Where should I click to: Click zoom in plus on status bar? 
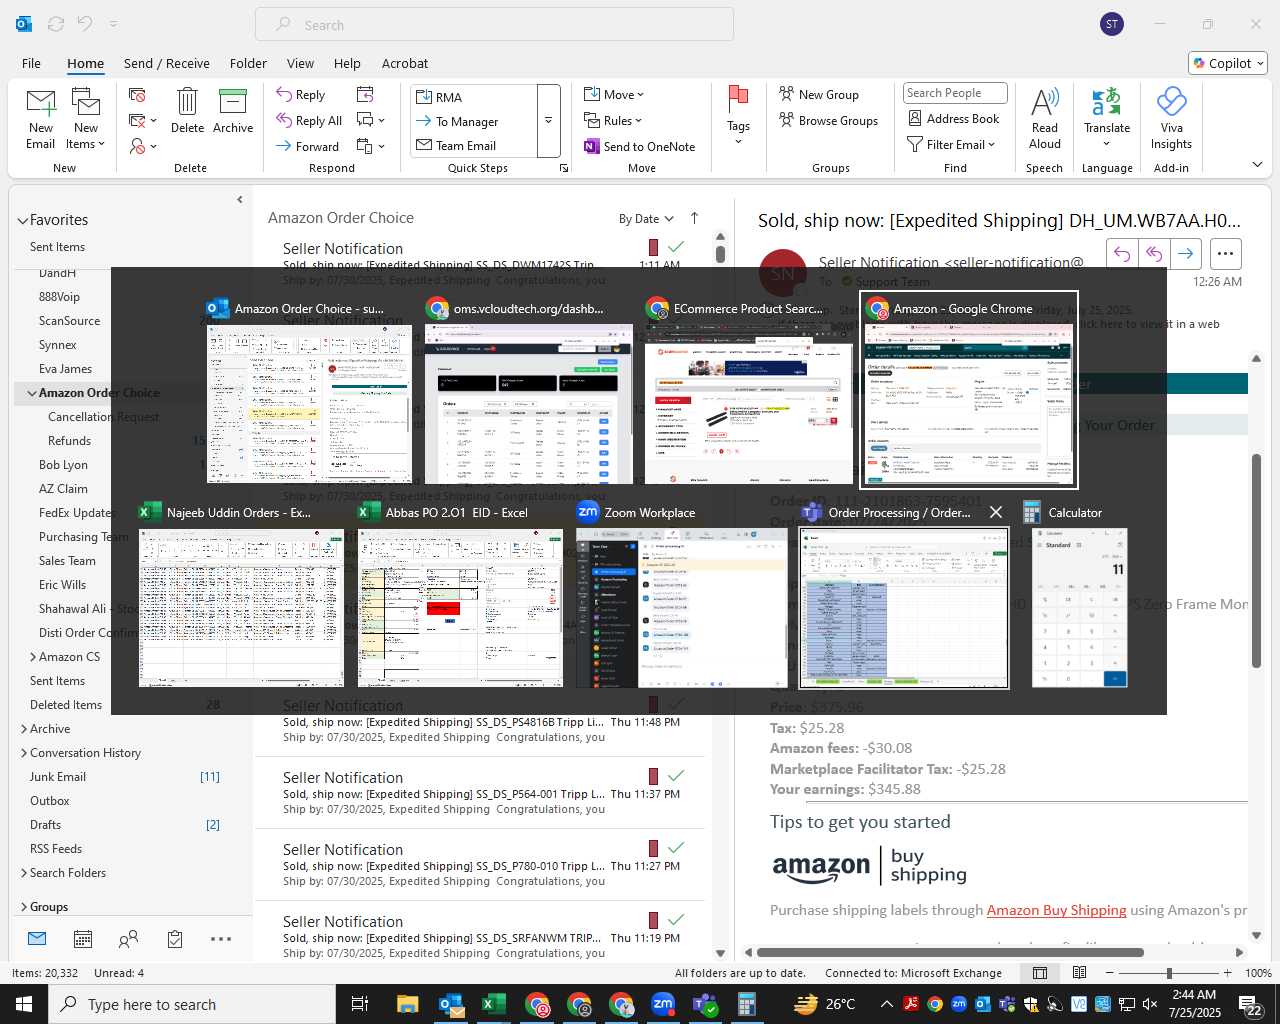point(1227,973)
